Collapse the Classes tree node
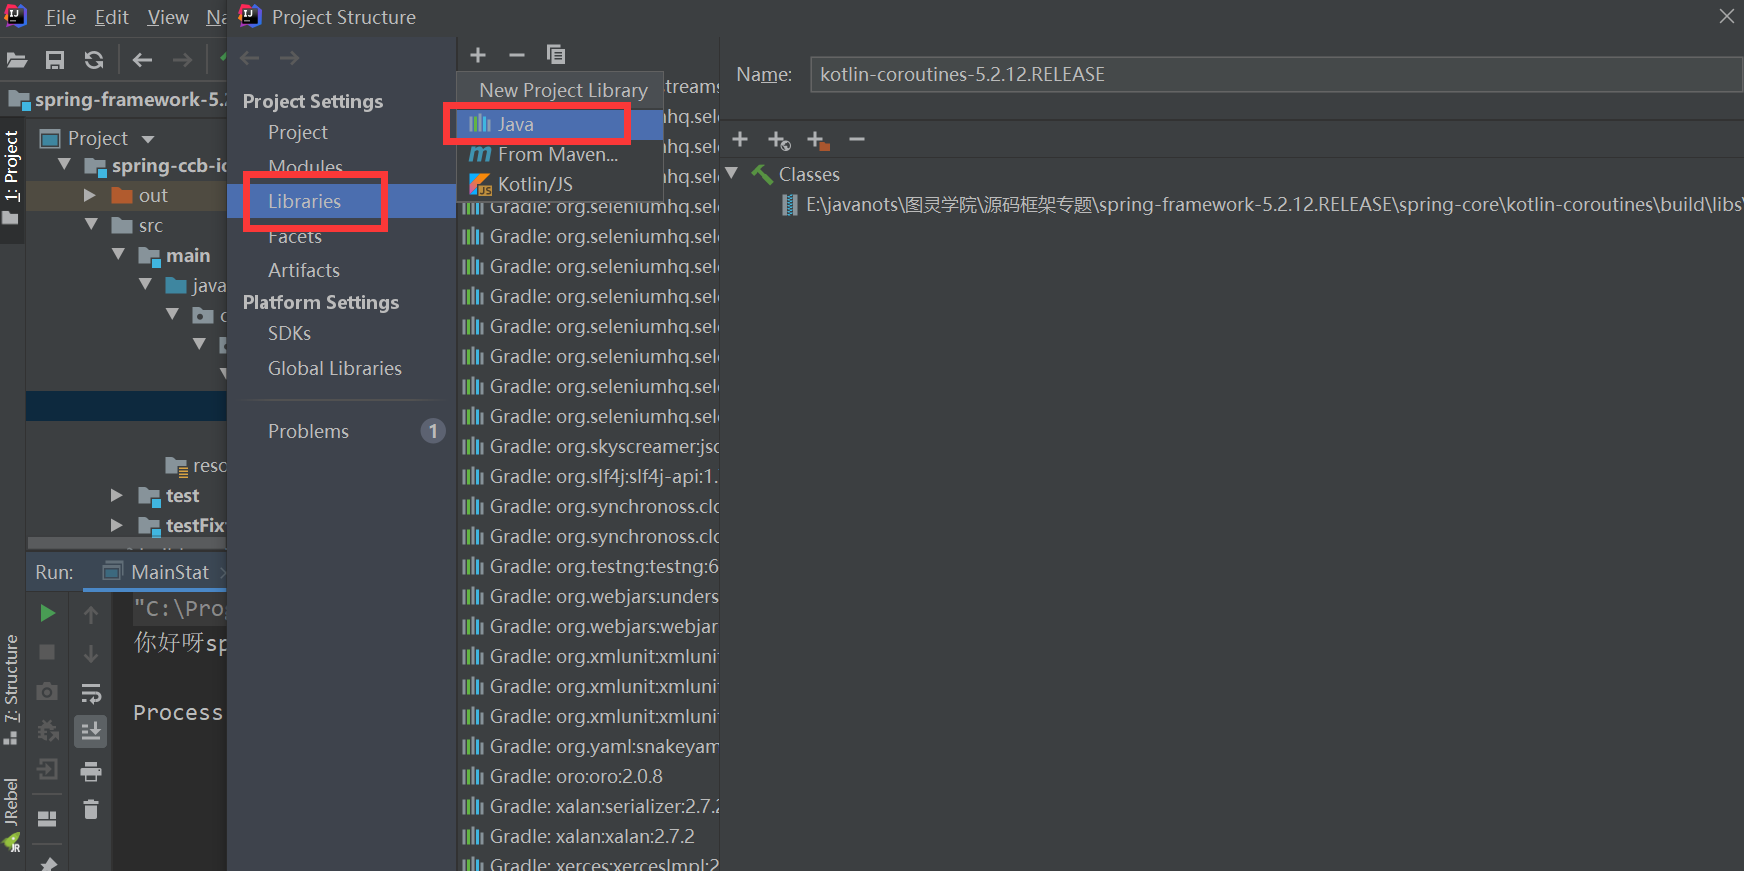The width and height of the screenshot is (1744, 871). coord(732,174)
